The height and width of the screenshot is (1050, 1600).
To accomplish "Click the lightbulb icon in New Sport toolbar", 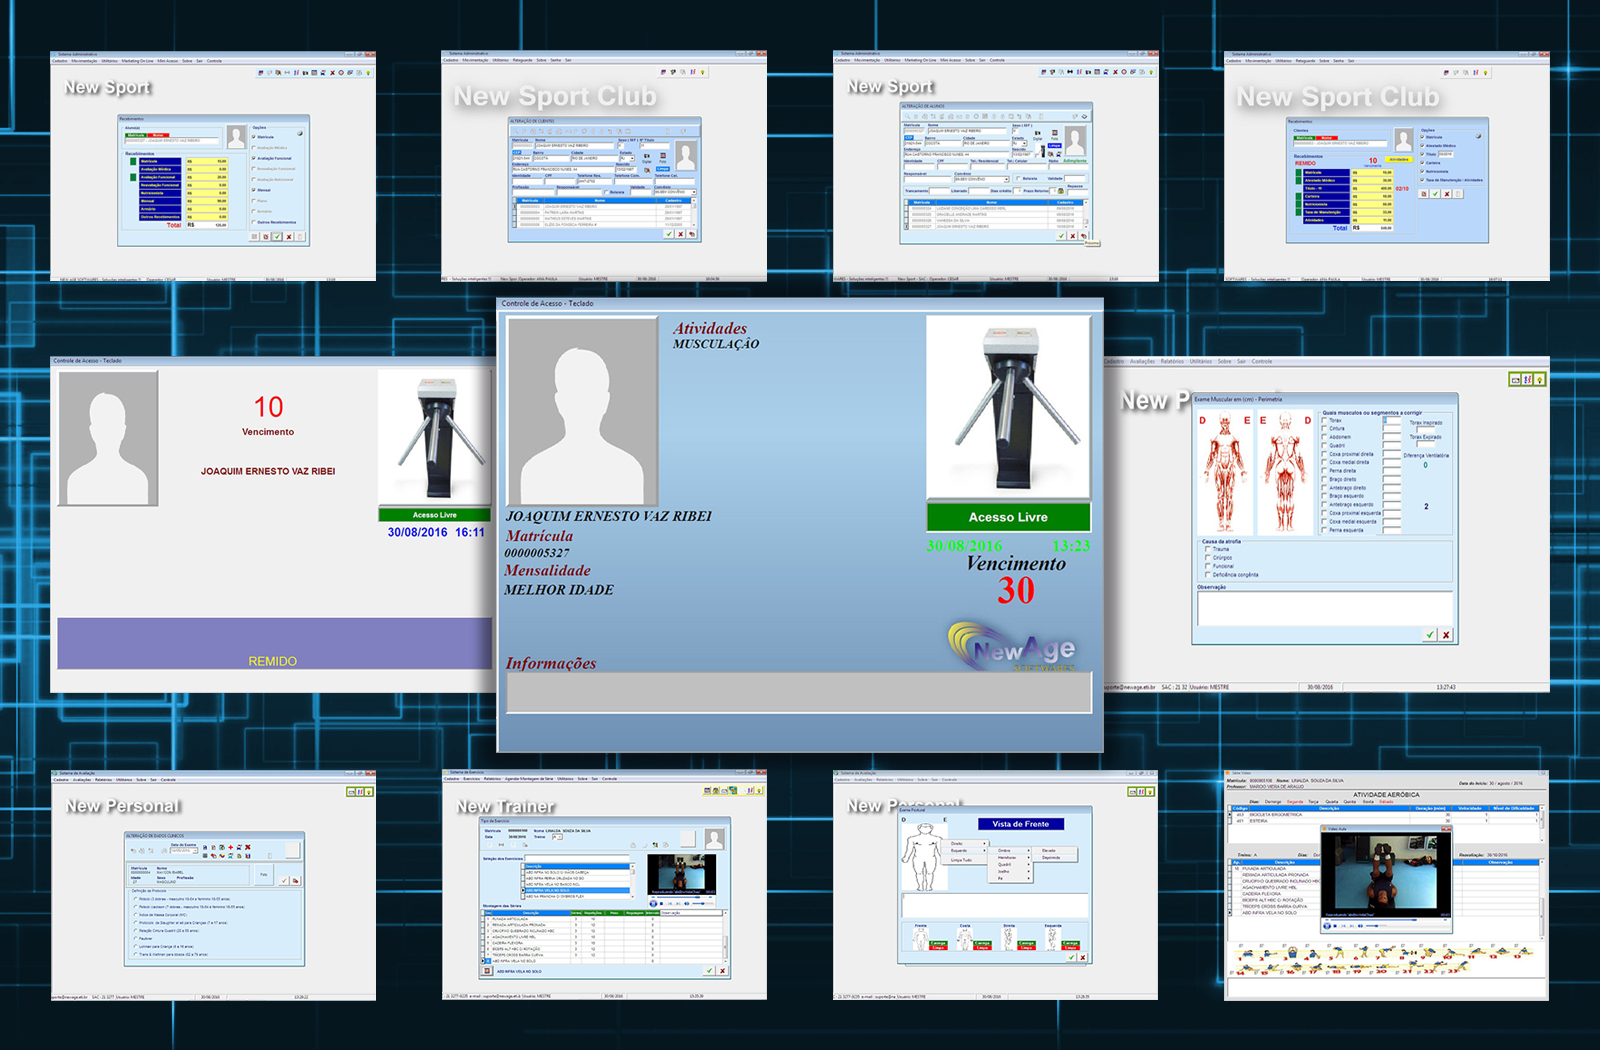I will click(368, 73).
